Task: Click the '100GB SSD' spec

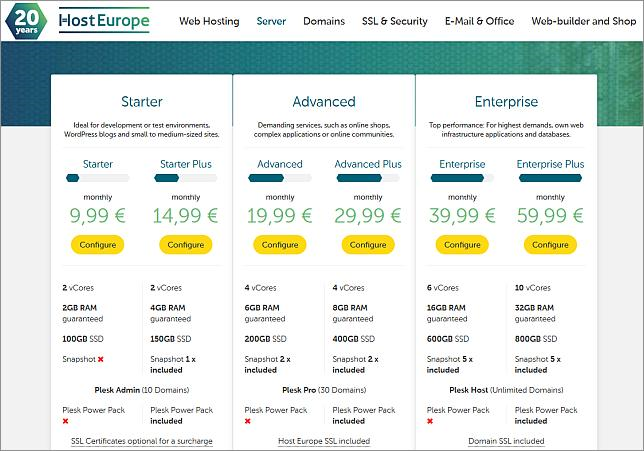Action: (83, 339)
